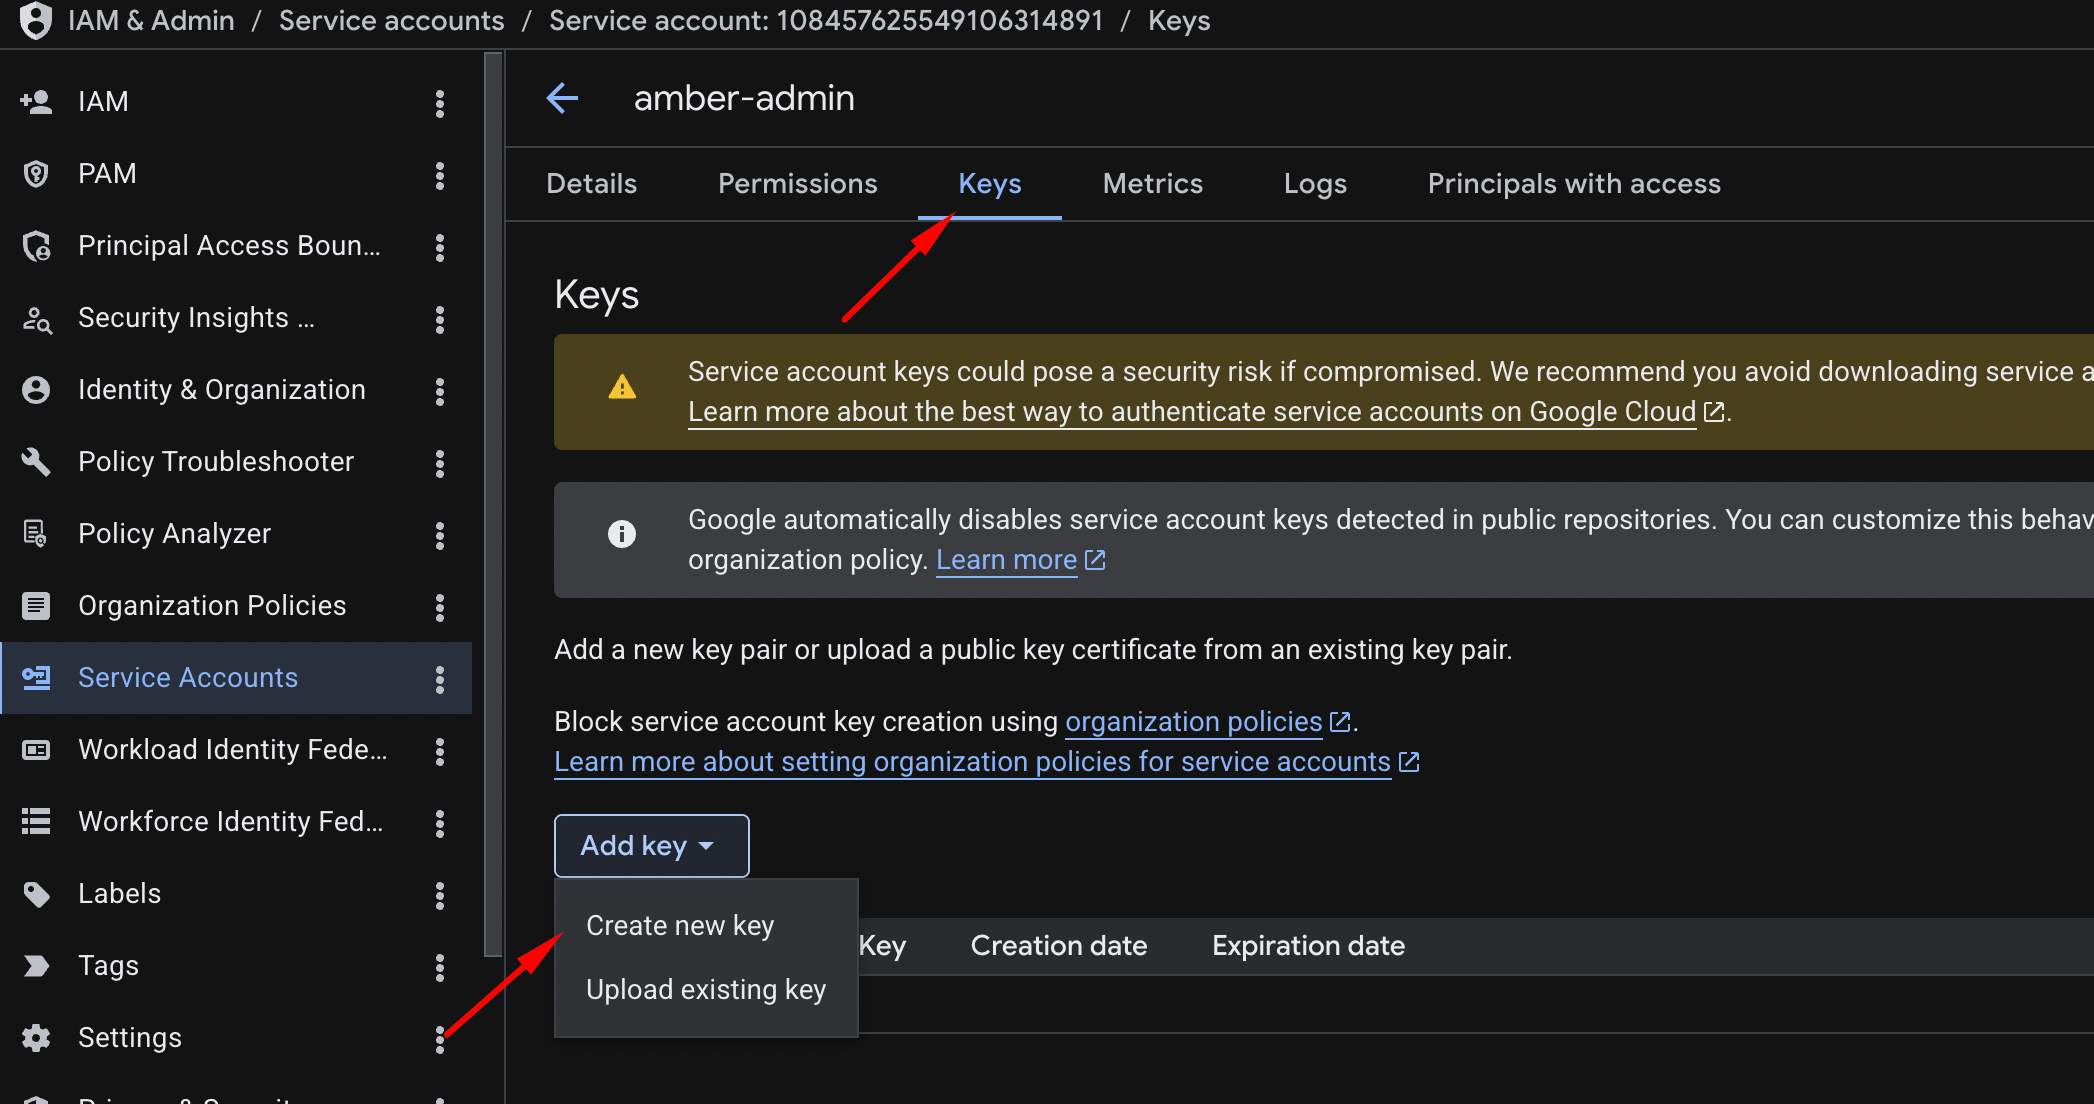The image size is (2094, 1104).
Task: Open three-dot menu for Identity & Organization
Action: click(x=440, y=390)
